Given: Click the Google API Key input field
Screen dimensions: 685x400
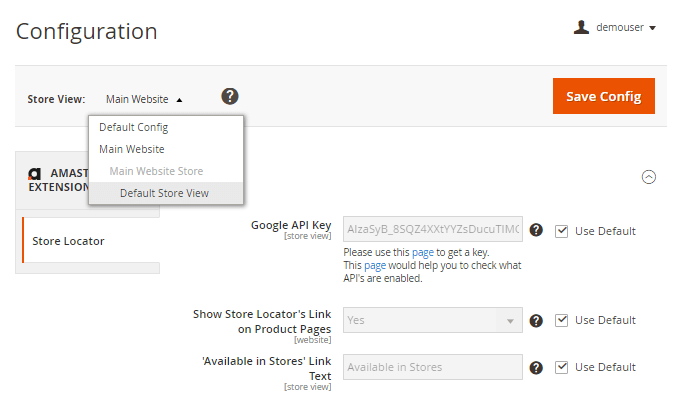Looking at the screenshot, I should tap(432, 230).
